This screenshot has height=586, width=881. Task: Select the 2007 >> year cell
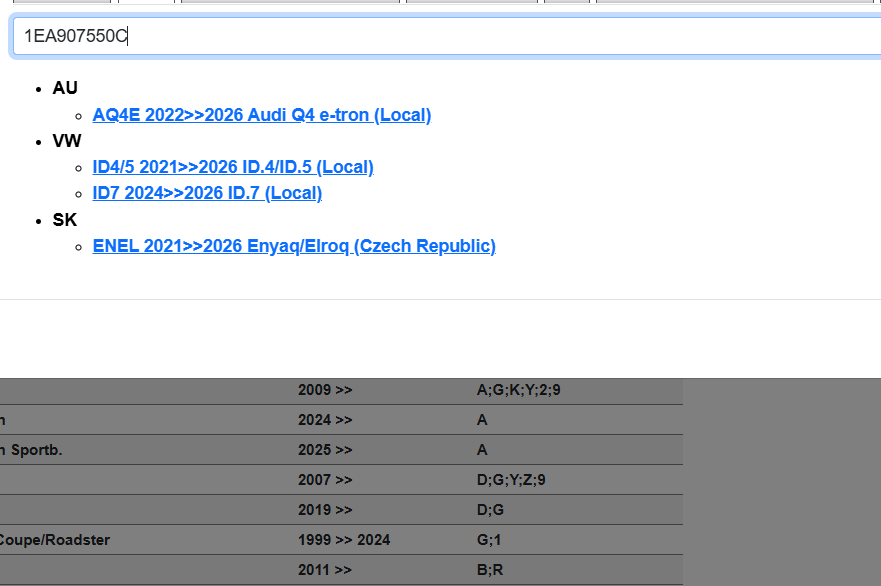(x=325, y=480)
